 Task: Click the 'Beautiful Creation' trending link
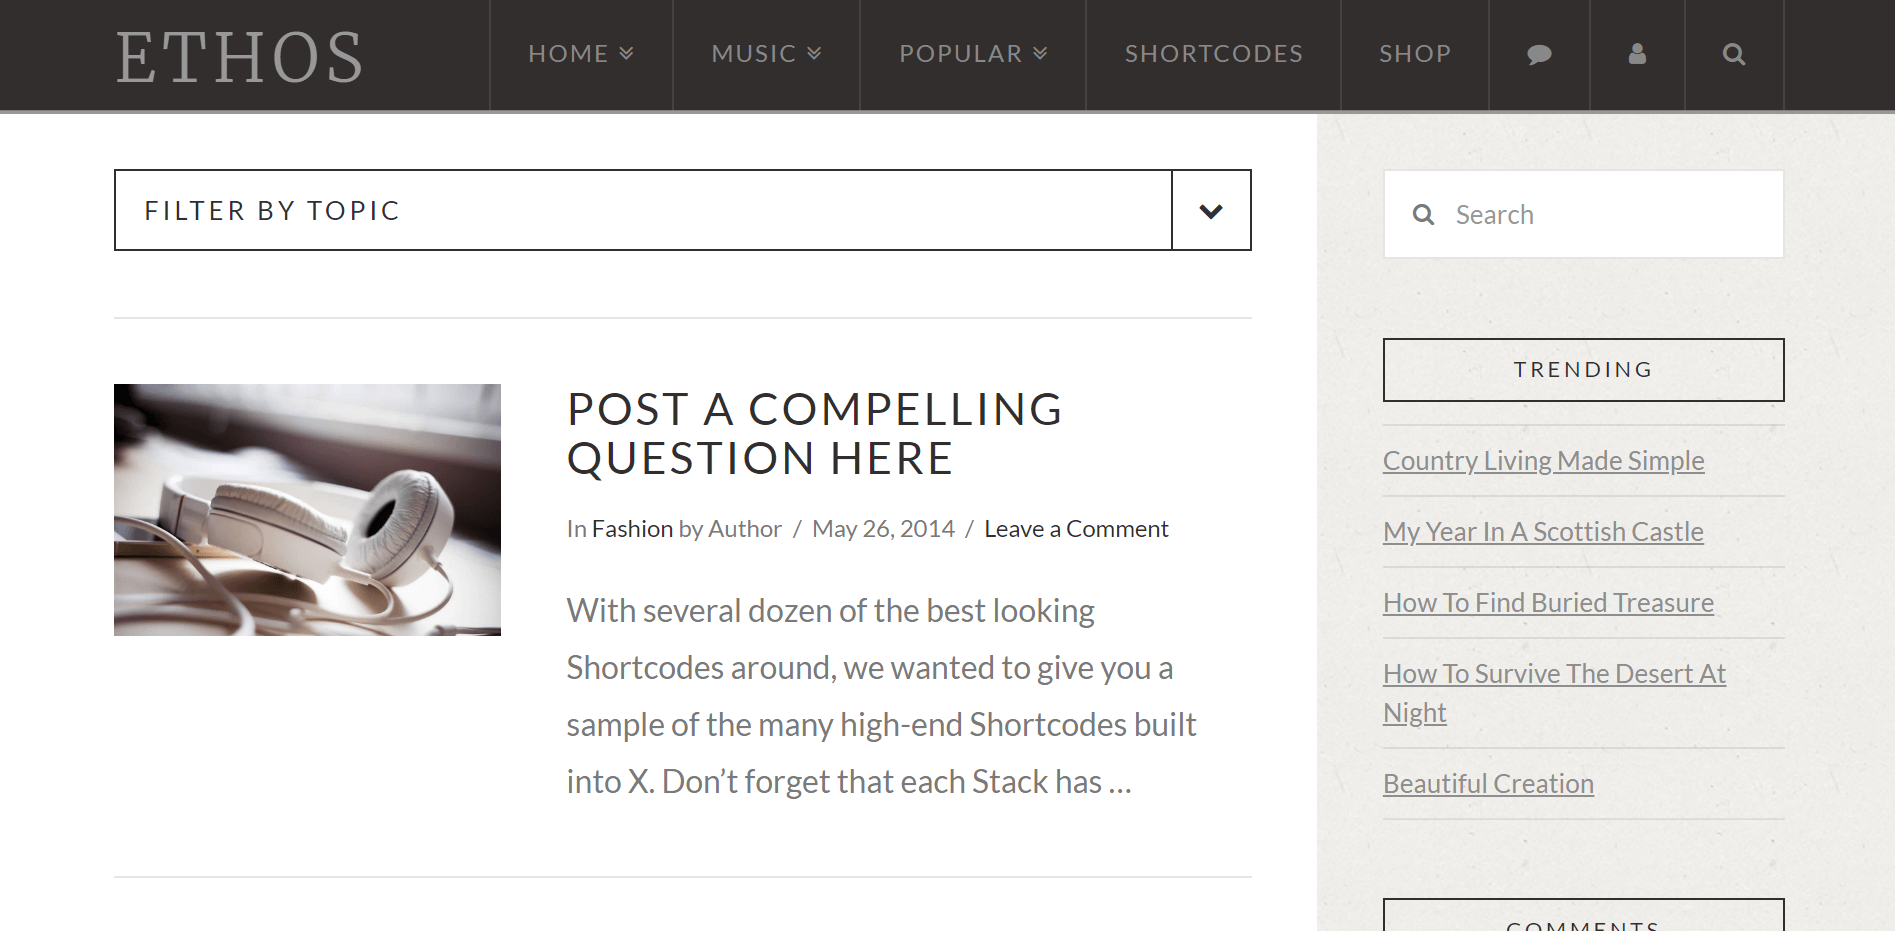(x=1488, y=783)
